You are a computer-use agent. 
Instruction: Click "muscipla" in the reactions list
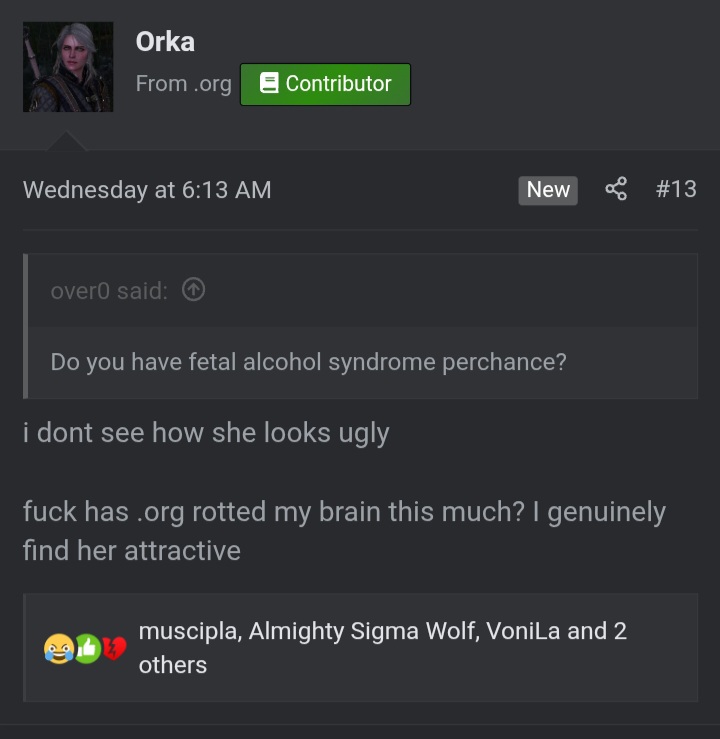click(188, 632)
